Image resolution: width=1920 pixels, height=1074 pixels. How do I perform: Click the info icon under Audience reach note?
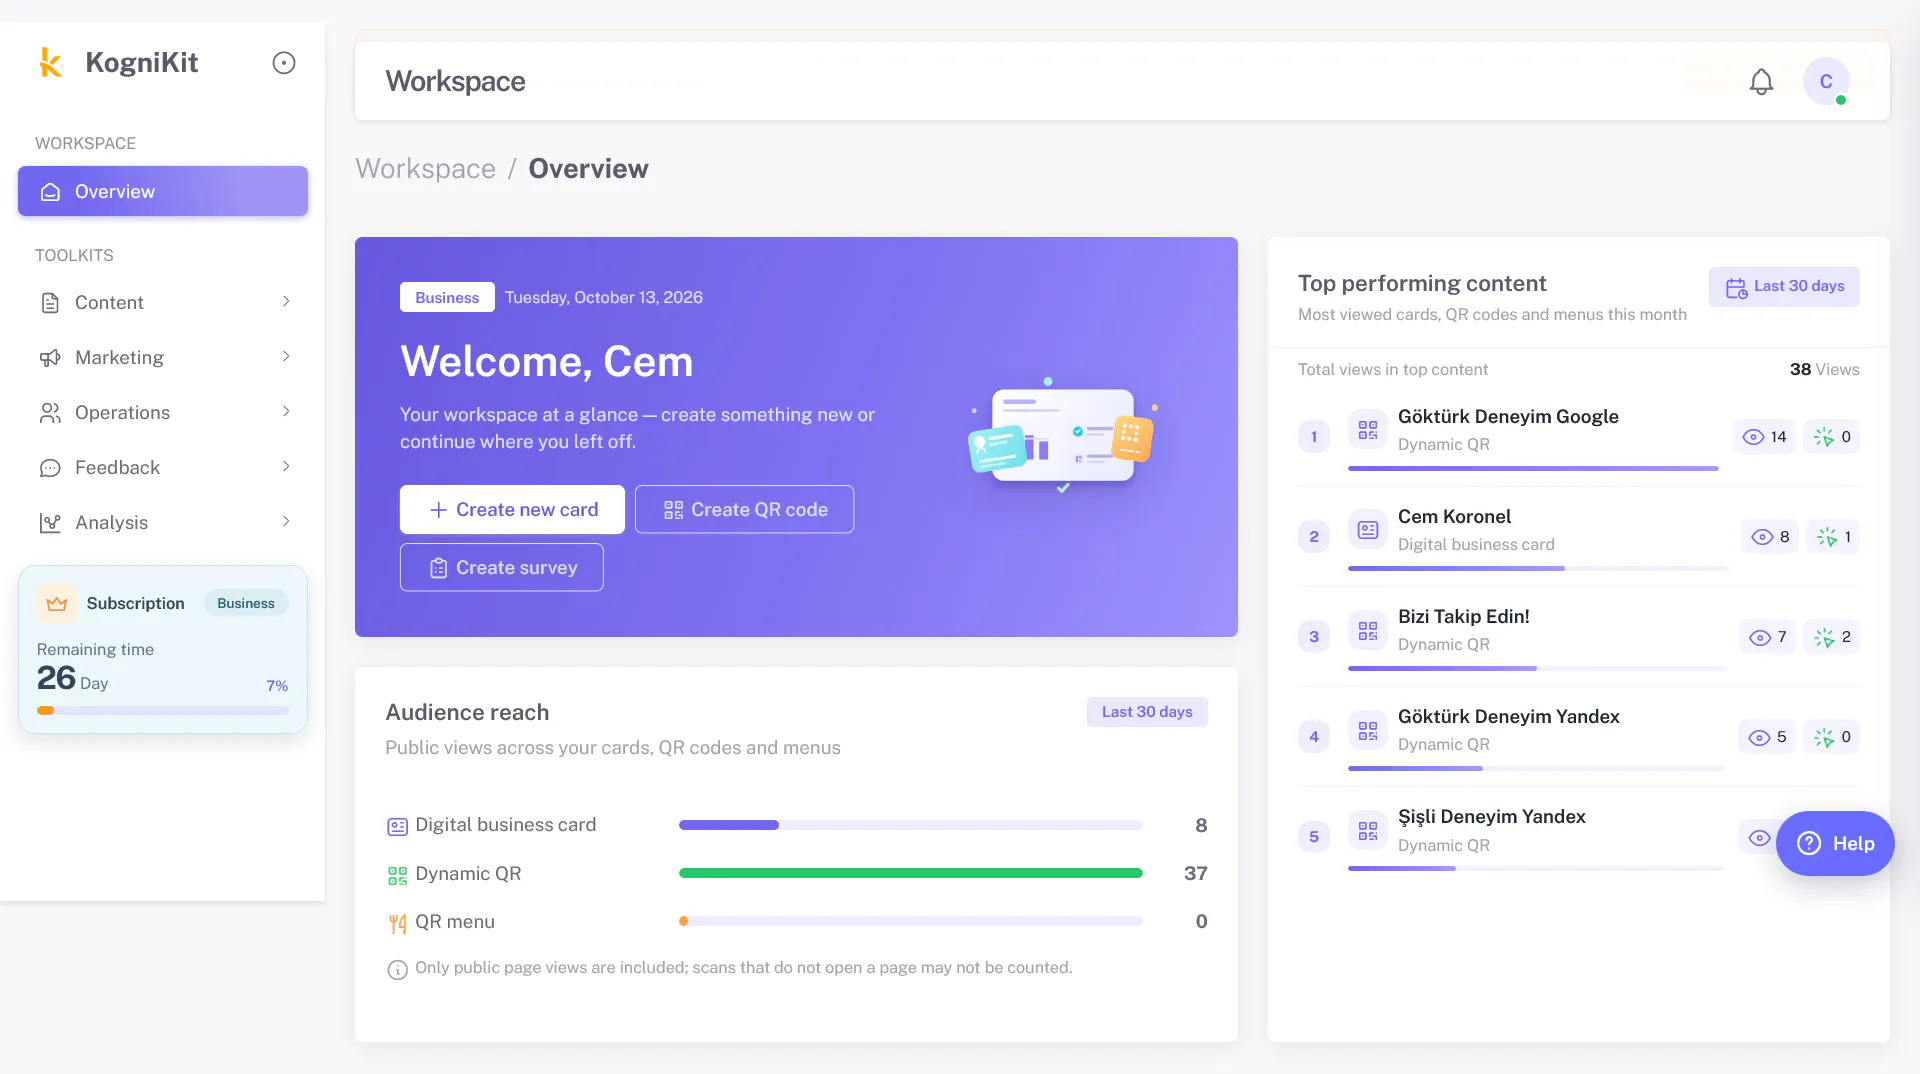(x=397, y=969)
